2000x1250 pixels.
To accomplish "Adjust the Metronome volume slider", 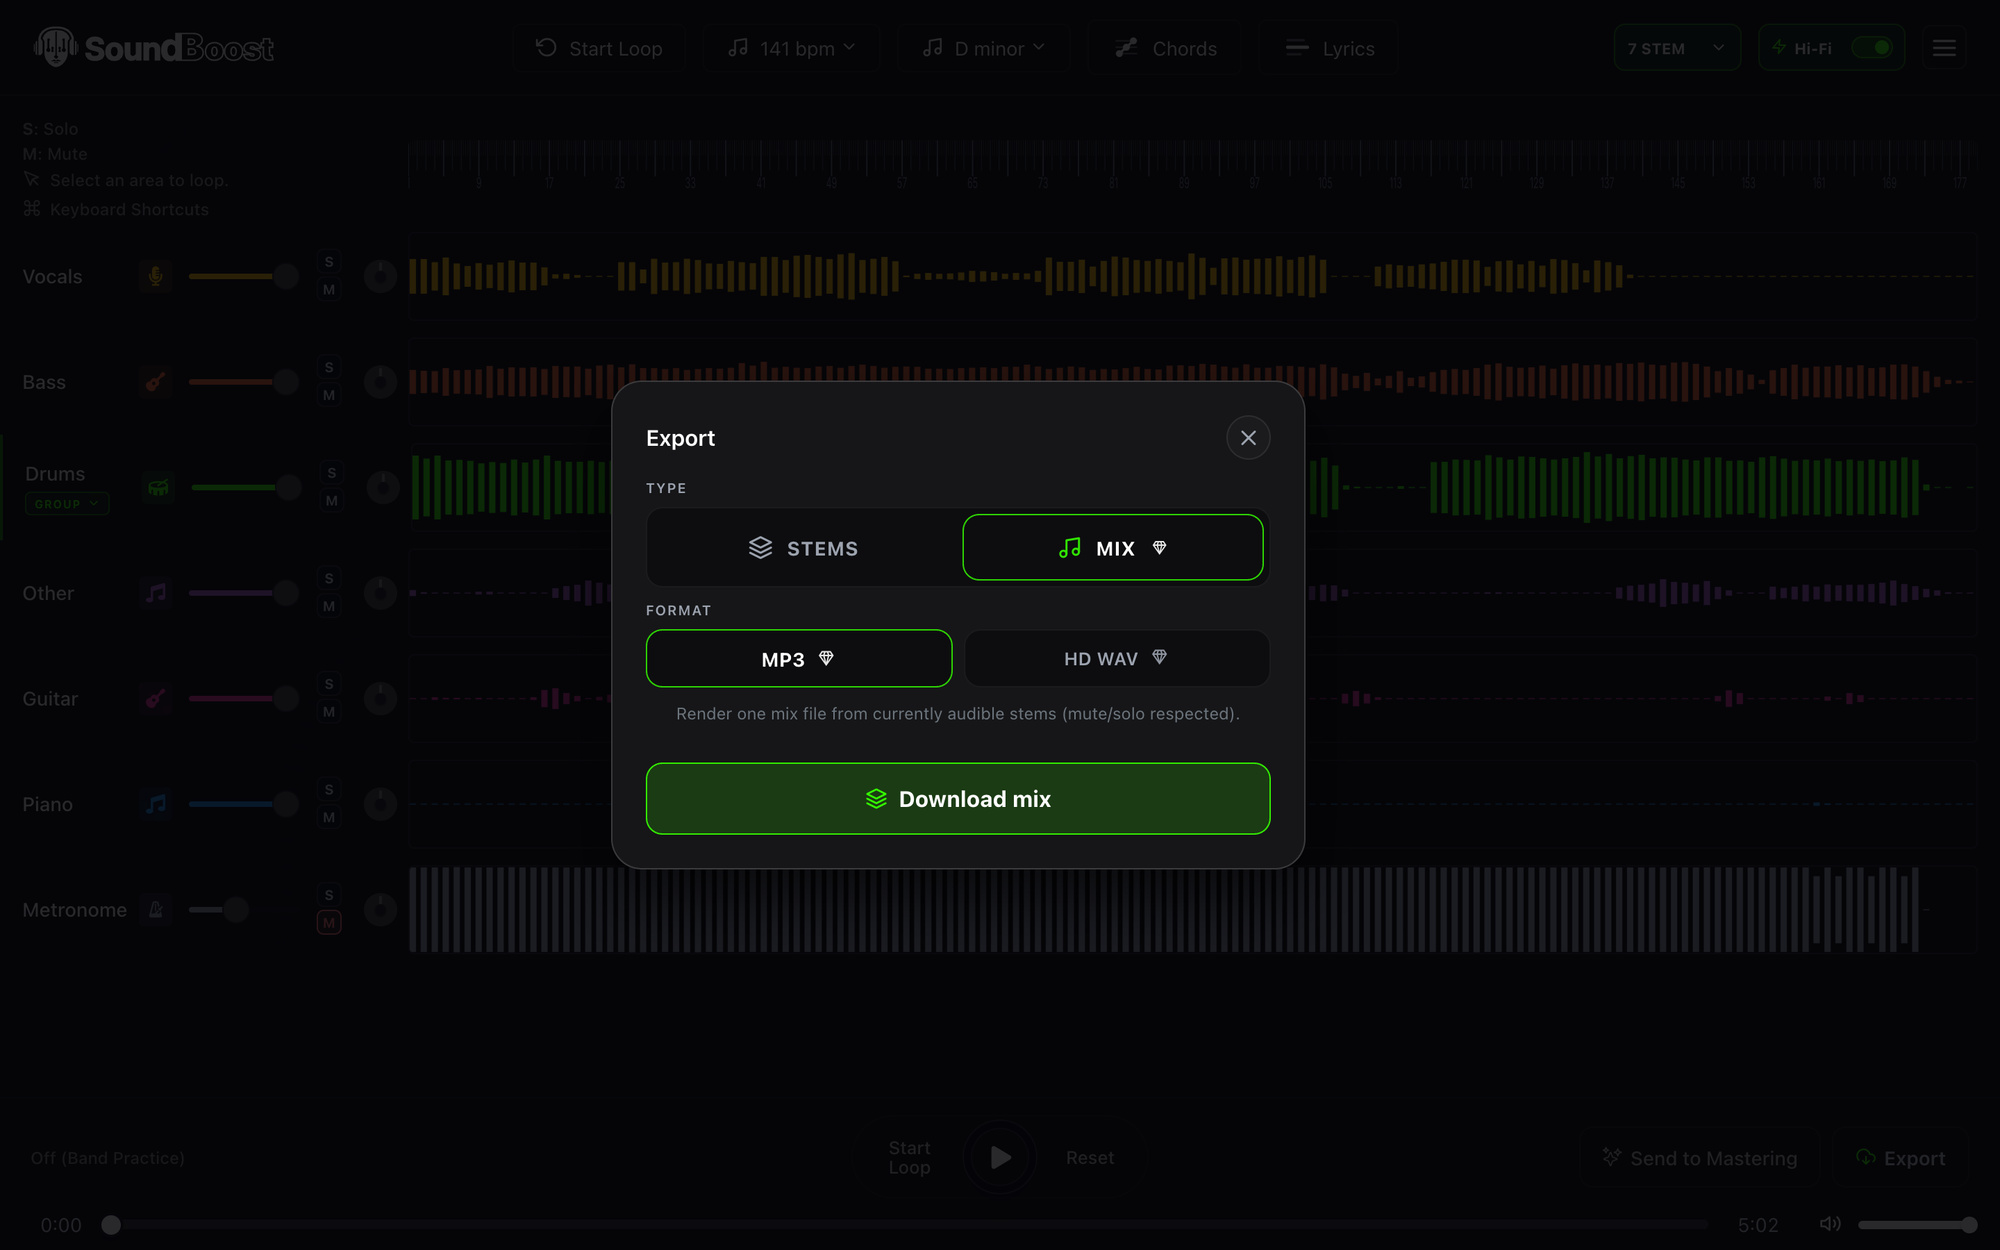I will [243, 909].
